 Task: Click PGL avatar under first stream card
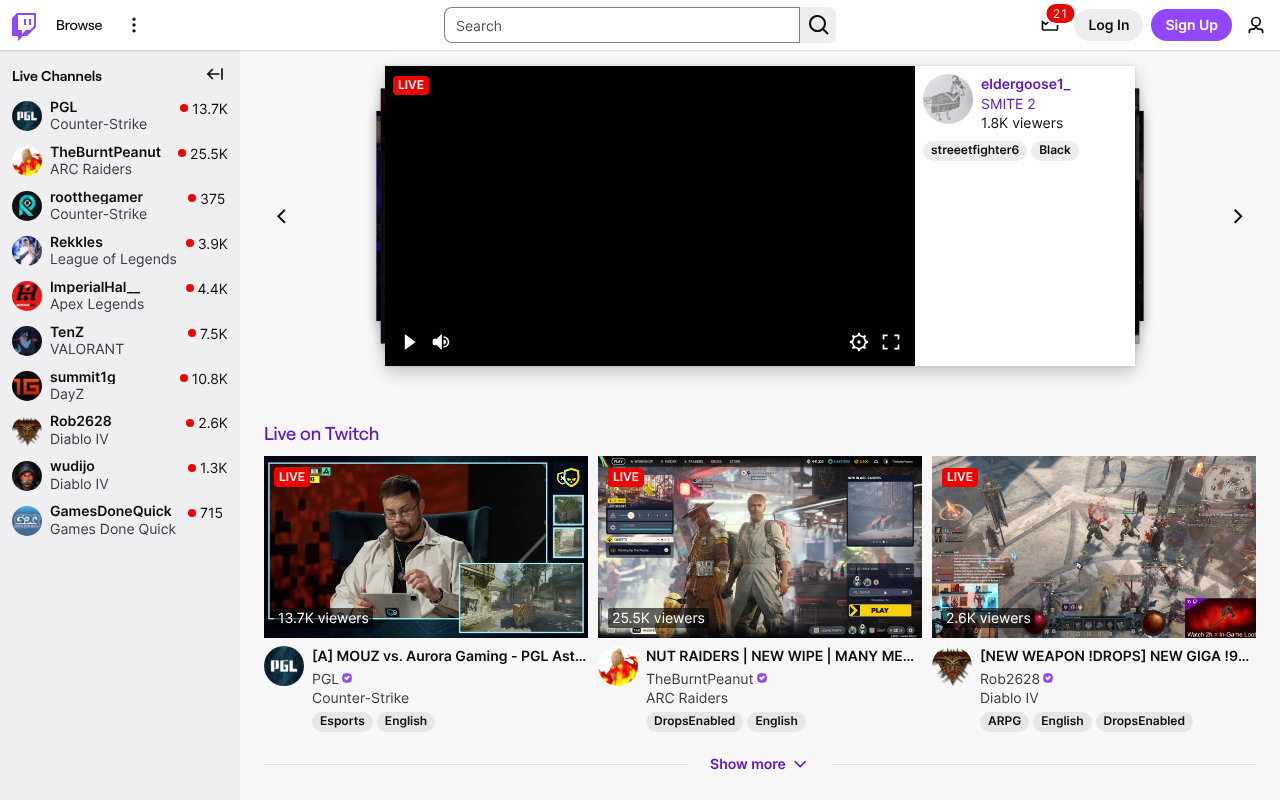click(x=284, y=666)
